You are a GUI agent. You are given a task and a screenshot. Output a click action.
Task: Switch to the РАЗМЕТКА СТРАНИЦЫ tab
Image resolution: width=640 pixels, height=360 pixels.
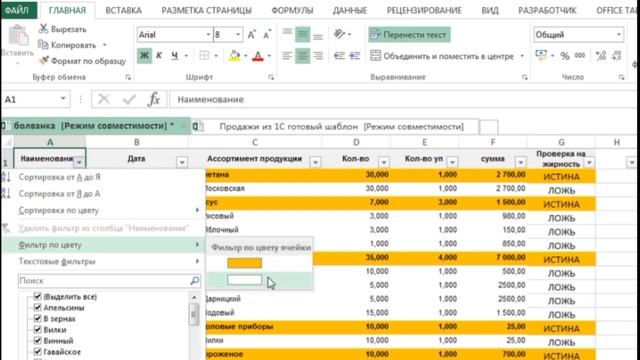click(x=207, y=11)
